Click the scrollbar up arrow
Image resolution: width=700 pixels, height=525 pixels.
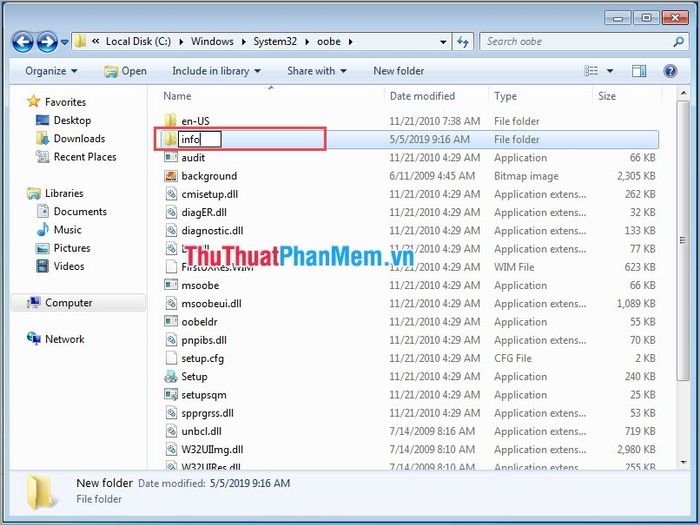tap(683, 93)
